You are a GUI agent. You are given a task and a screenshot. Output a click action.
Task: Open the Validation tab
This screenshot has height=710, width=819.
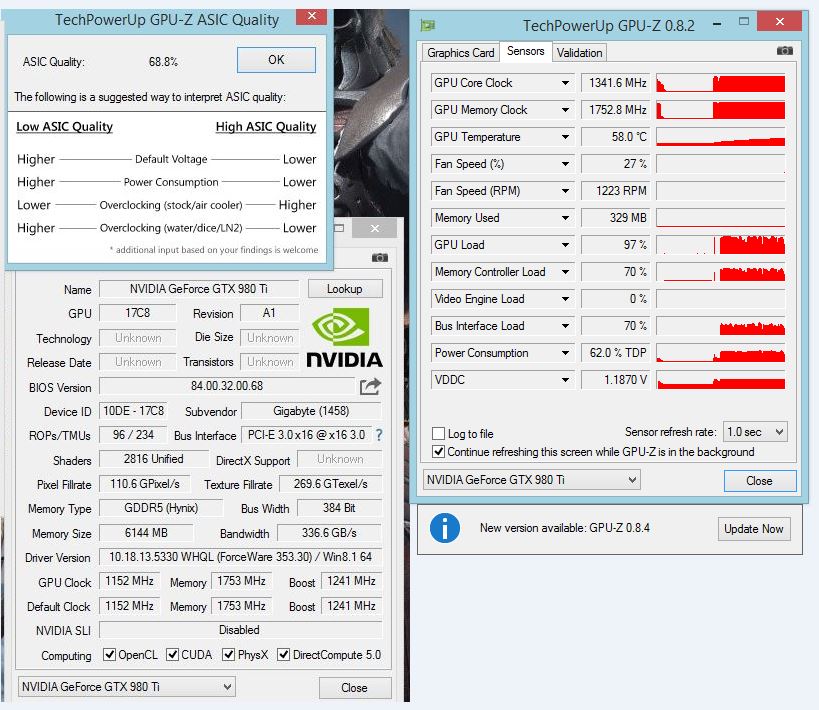579,53
